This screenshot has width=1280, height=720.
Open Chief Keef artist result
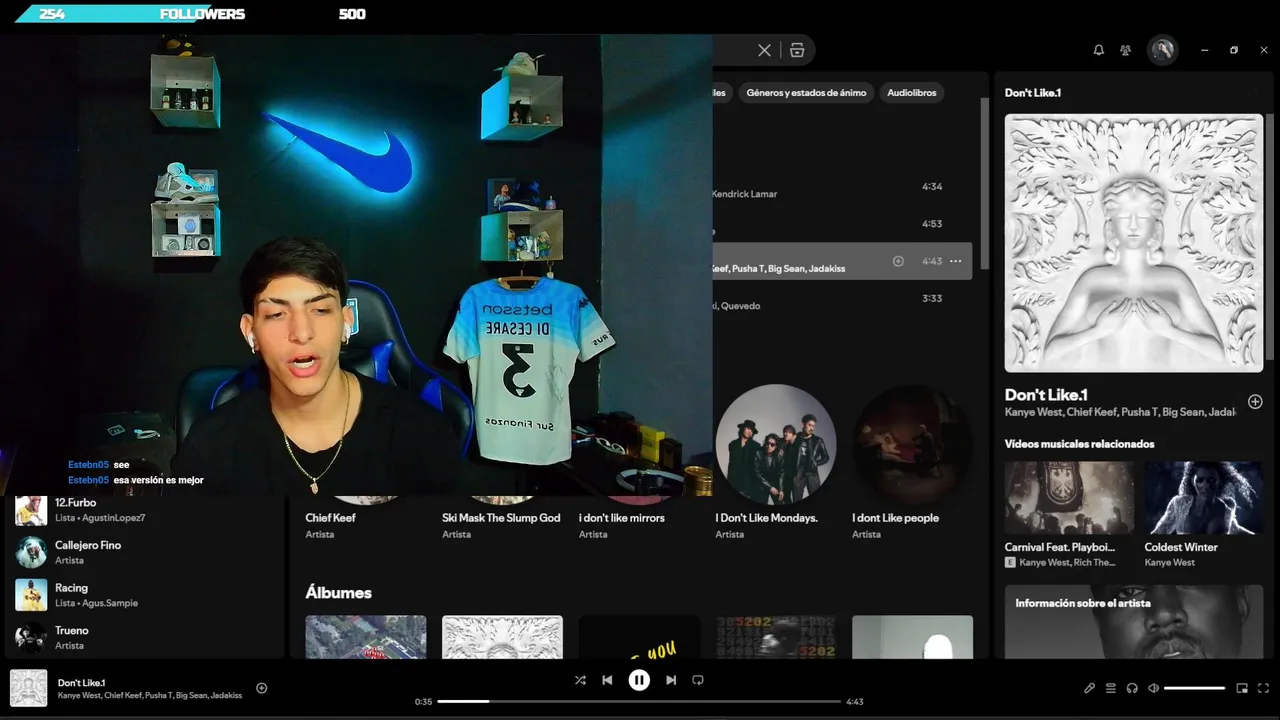pyautogui.click(x=331, y=518)
